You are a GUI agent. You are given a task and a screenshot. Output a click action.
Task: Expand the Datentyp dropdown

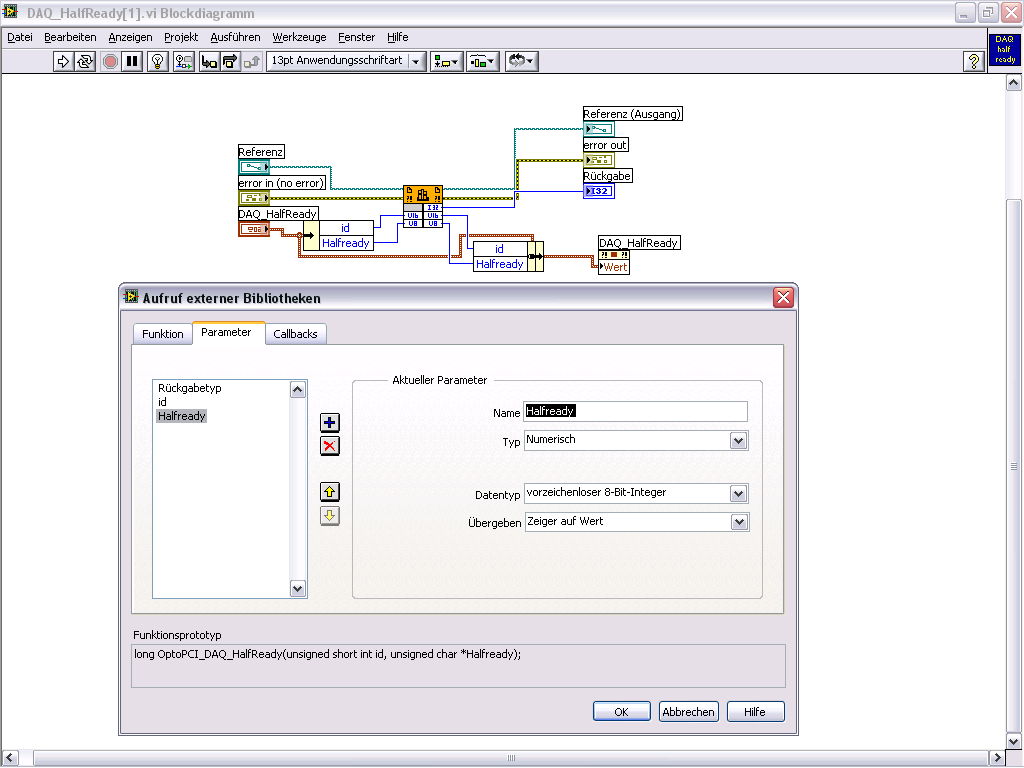click(738, 493)
